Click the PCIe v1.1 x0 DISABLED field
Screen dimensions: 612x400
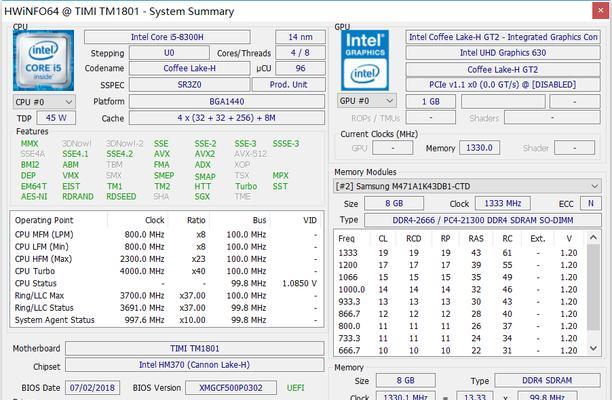point(503,85)
